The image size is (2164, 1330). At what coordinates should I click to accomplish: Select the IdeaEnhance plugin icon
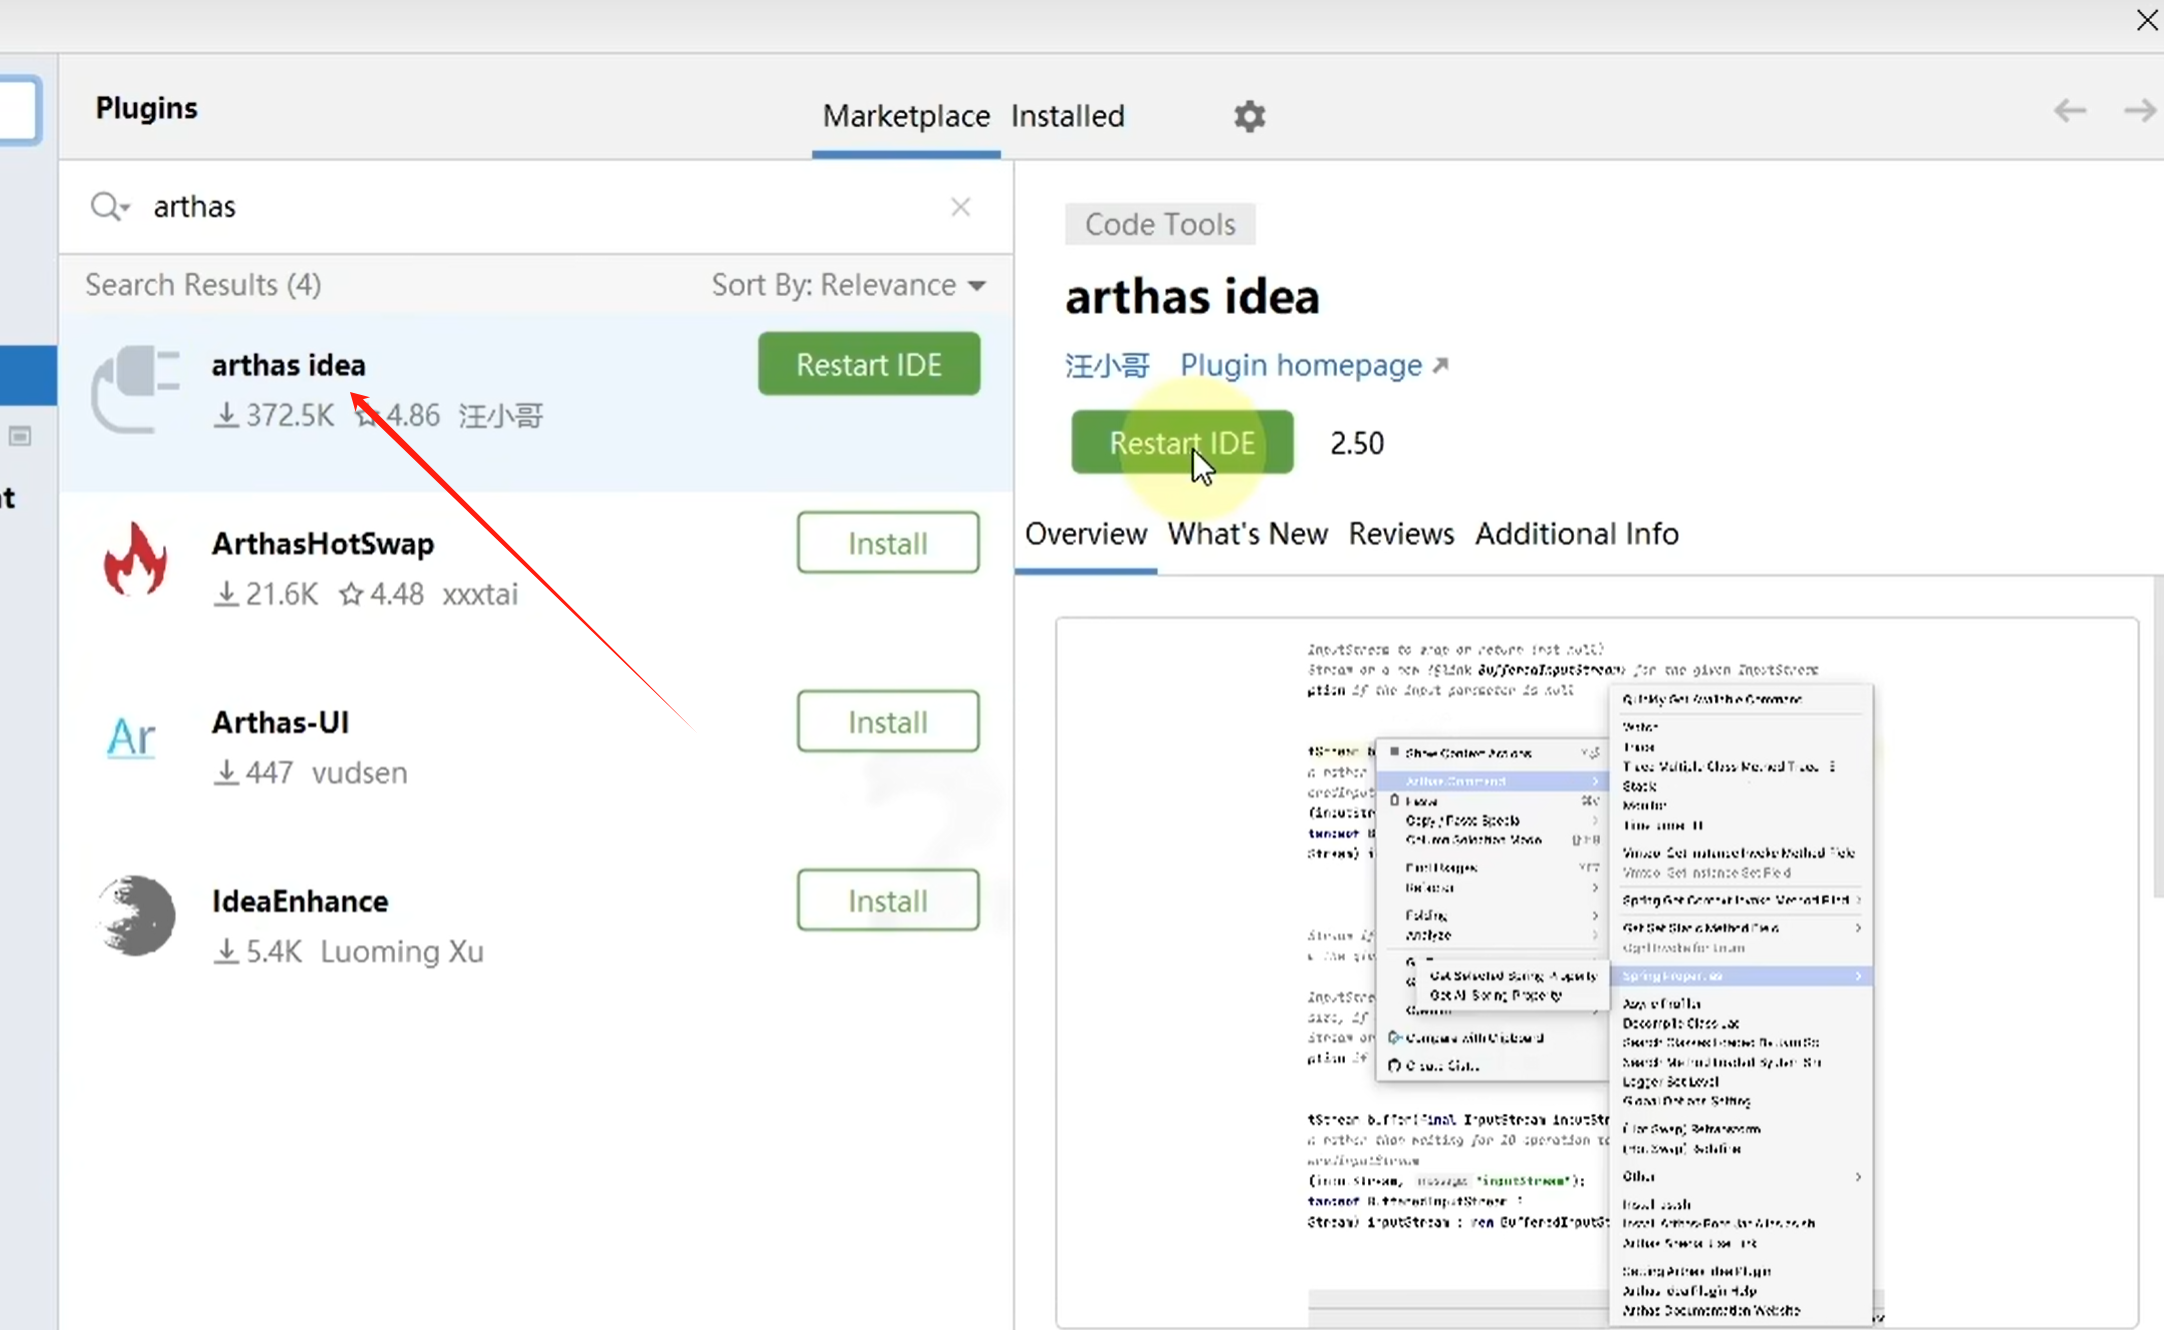click(x=136, y=916)
